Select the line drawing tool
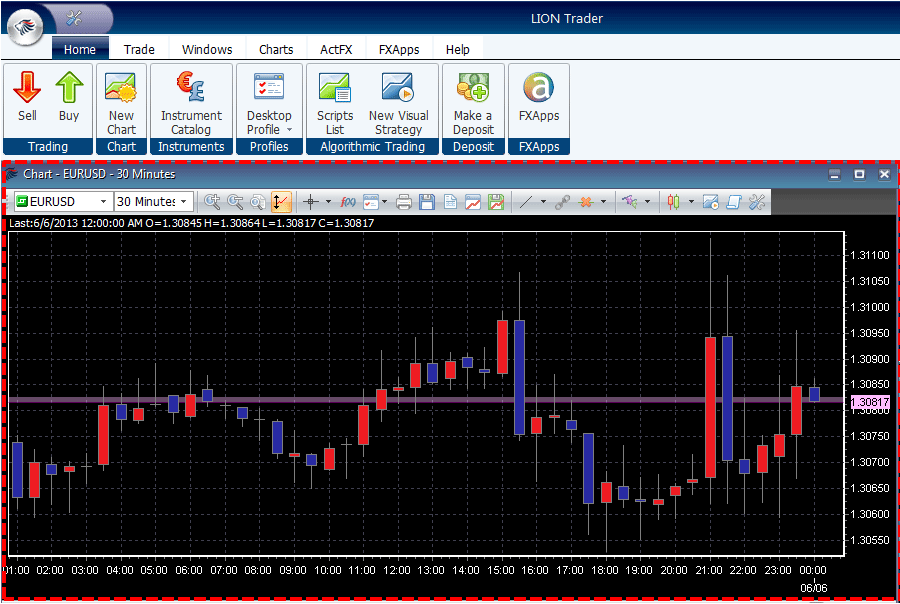 click(526, 202)
